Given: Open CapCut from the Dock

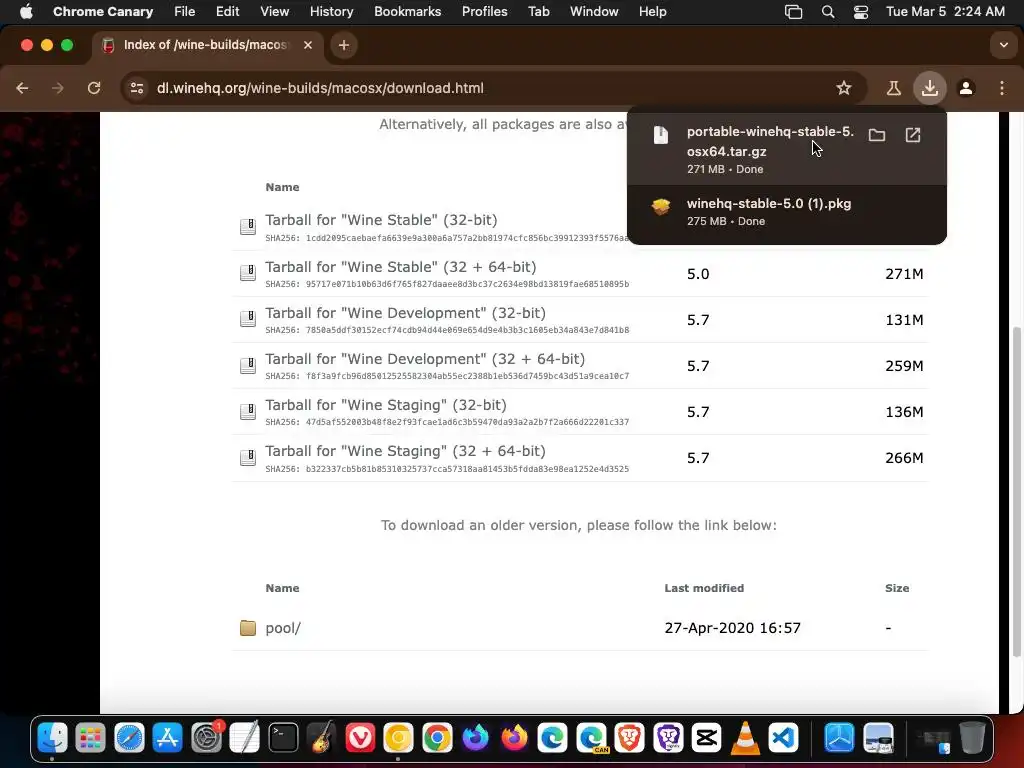Looking at the screenshot, I should point(707,738).
